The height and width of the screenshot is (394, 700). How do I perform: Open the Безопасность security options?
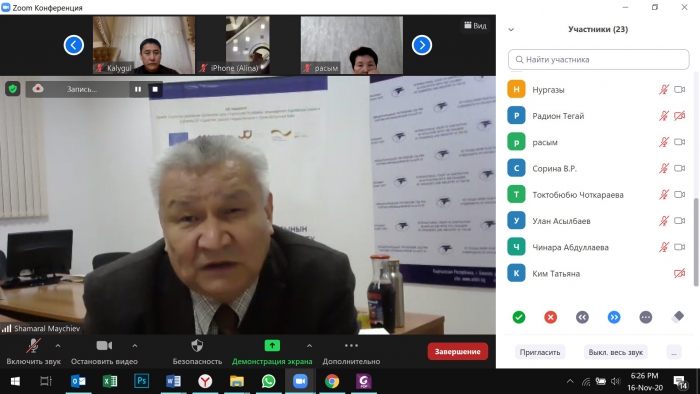pos(197,352)
